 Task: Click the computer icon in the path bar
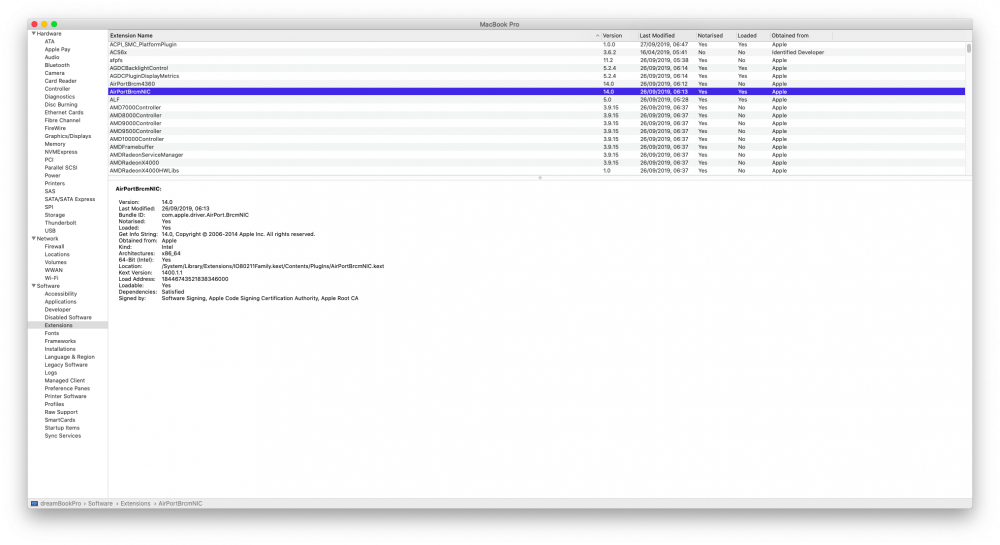pyautogui.click(x=34, y=504)
